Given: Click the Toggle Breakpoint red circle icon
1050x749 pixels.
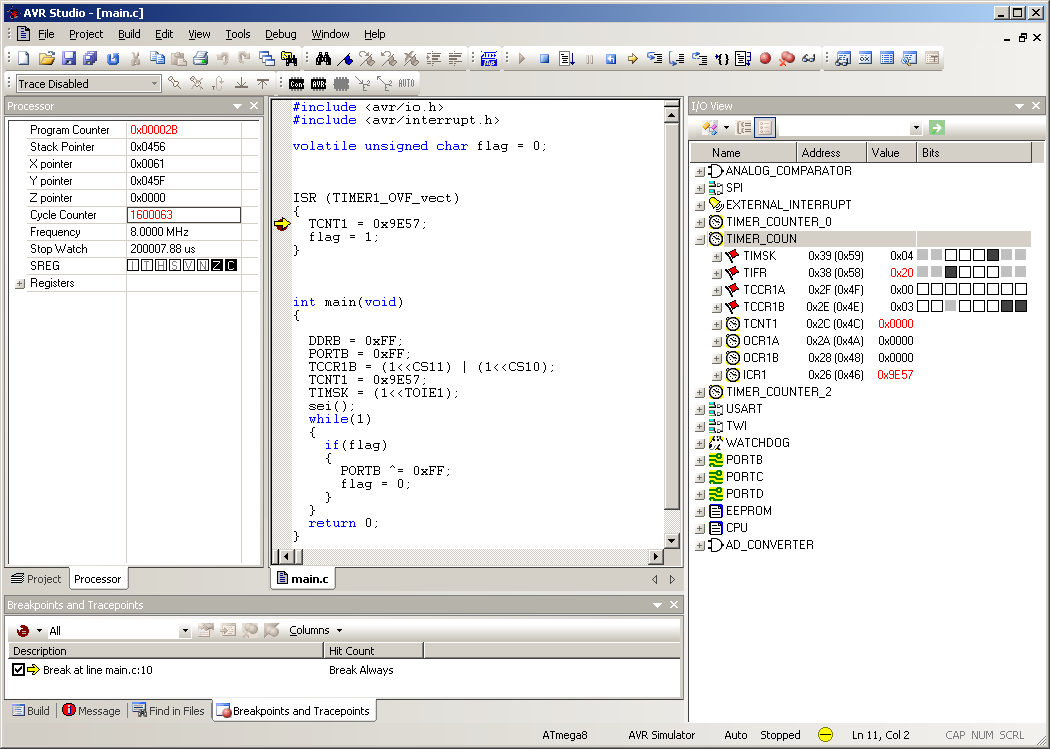Looking at the screenshot, I should (x=765, y=59).
